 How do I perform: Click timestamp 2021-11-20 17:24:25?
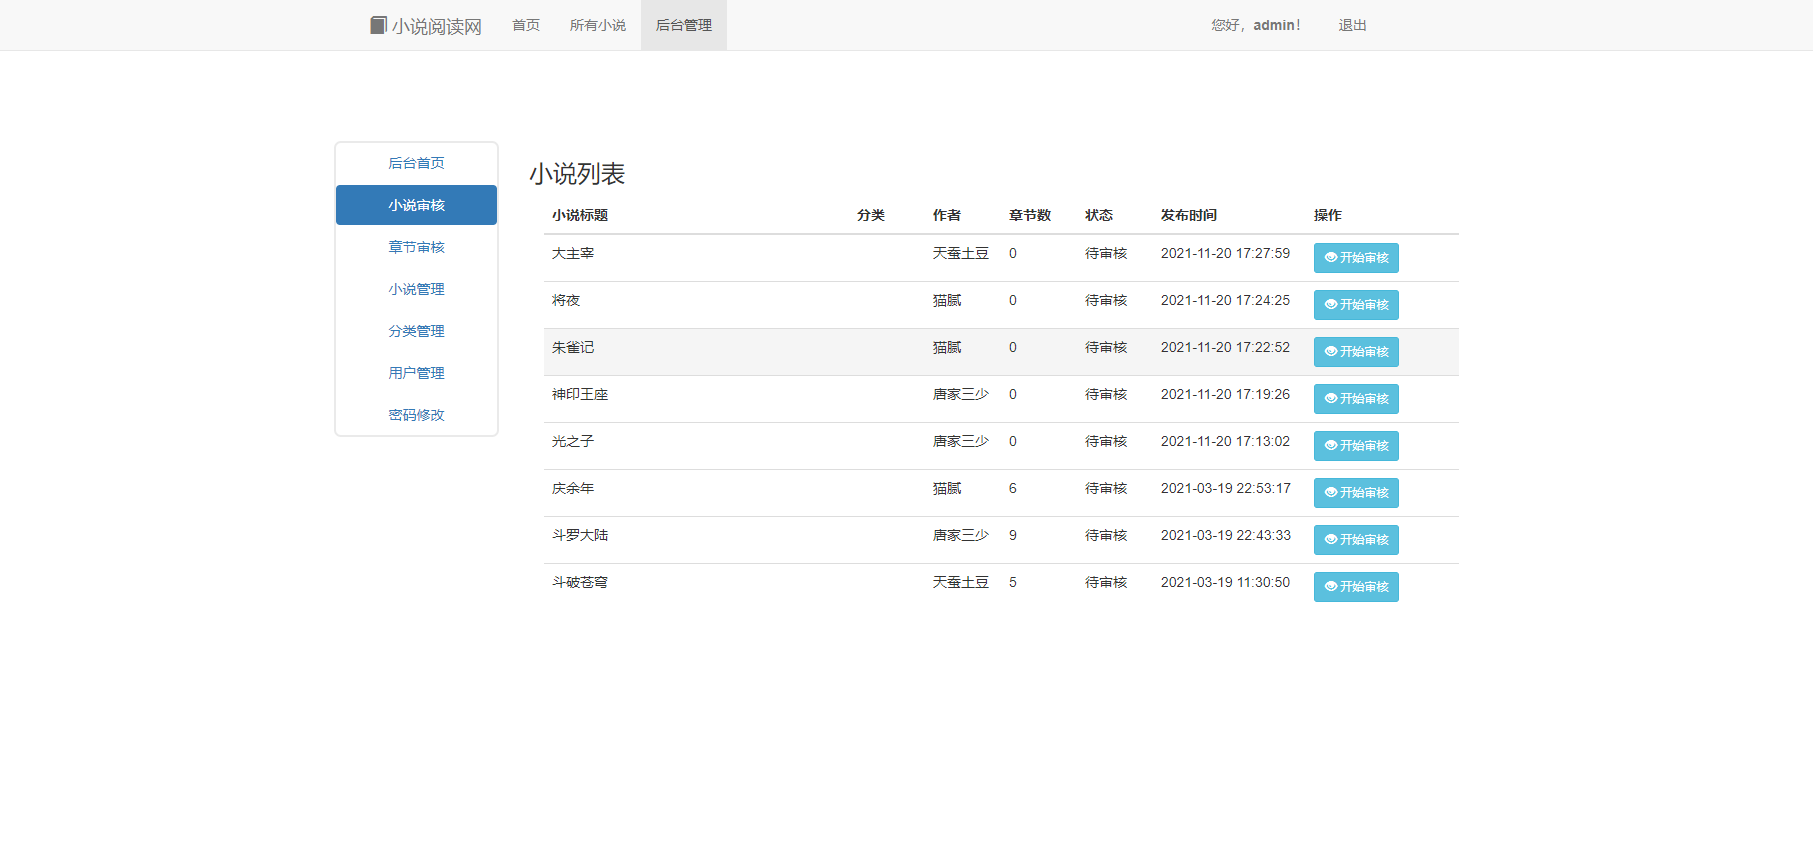click(1225, 301)
